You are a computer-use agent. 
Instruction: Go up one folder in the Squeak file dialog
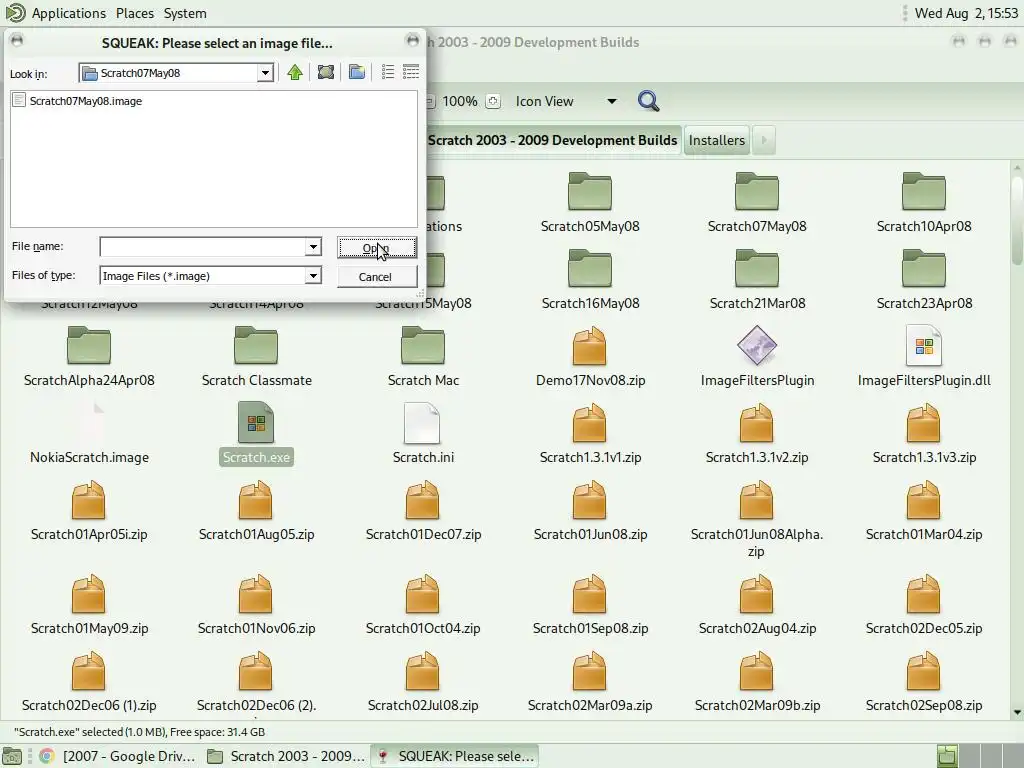tap(295, 72)
